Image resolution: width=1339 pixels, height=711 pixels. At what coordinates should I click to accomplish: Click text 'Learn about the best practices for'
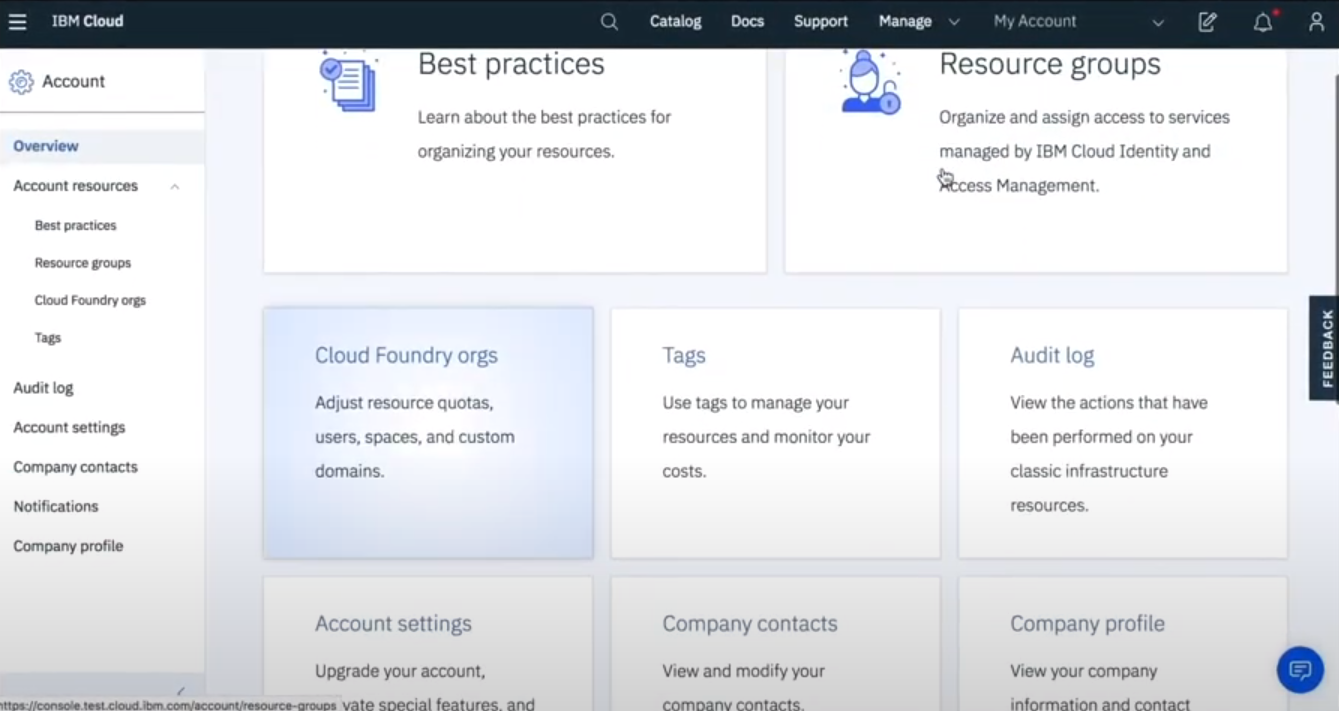tap(544, 117)
